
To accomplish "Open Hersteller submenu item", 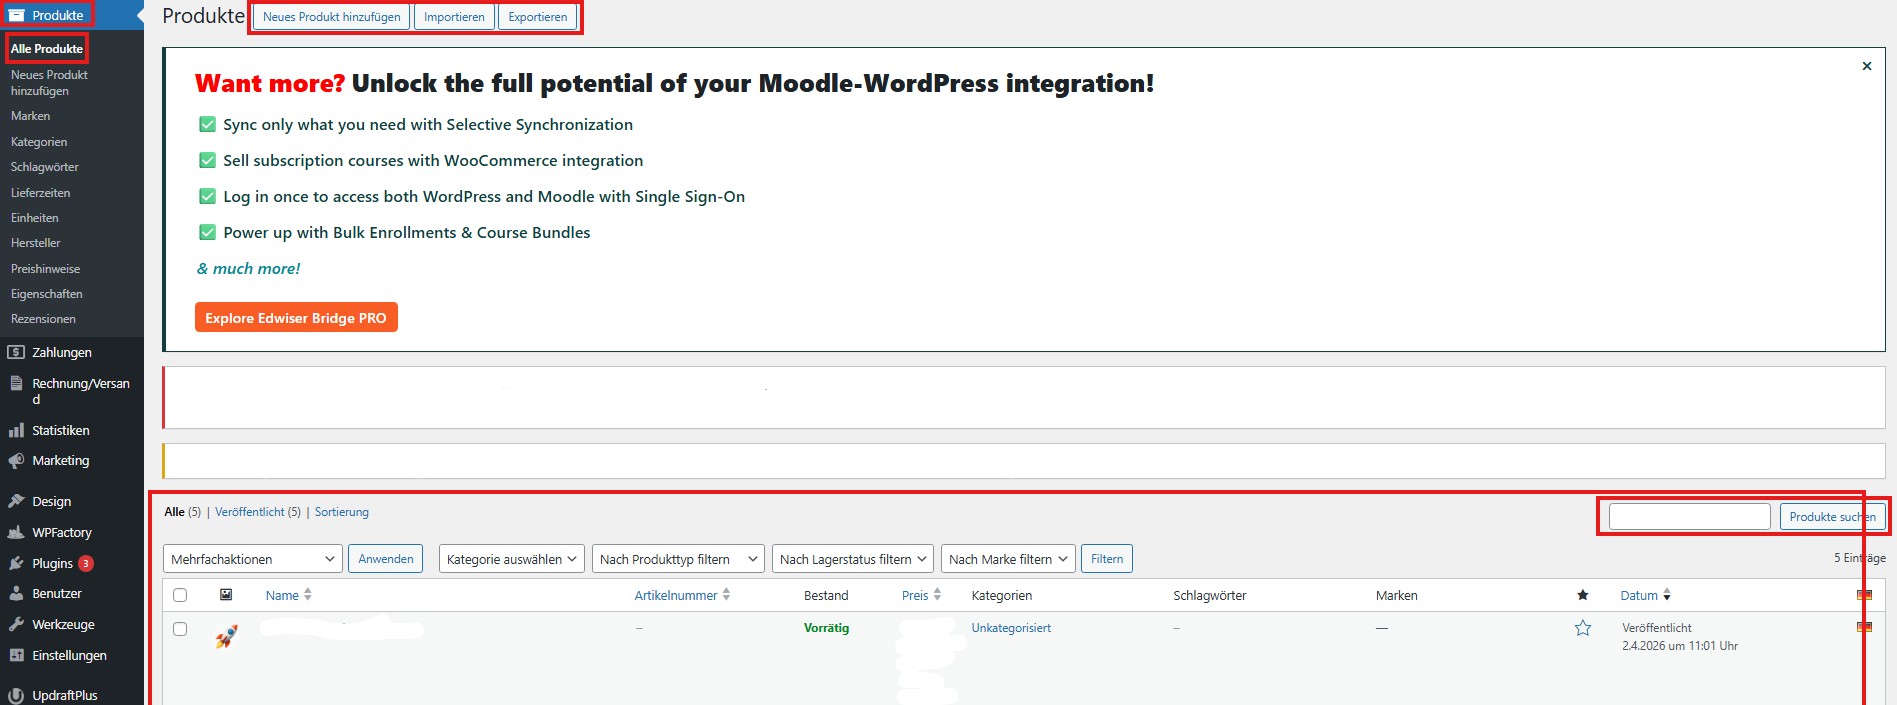I will (x=35, y=243).
